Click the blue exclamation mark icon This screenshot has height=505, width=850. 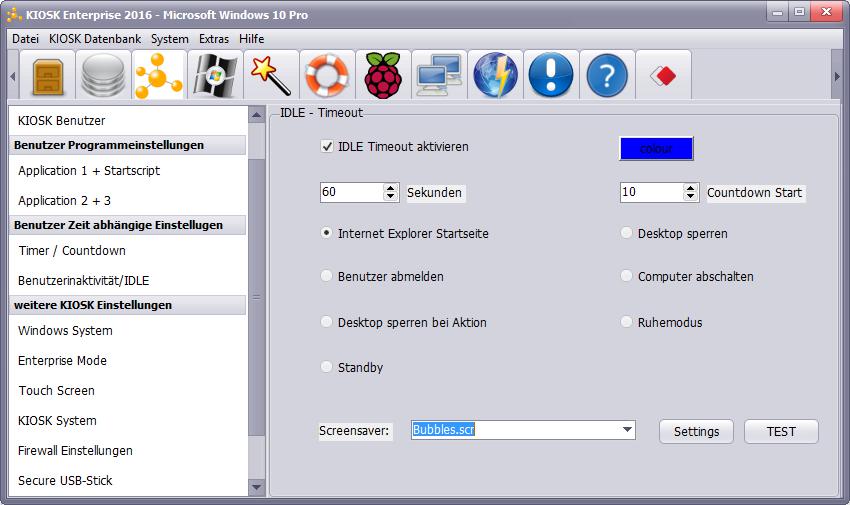click(x=551, y=76)
